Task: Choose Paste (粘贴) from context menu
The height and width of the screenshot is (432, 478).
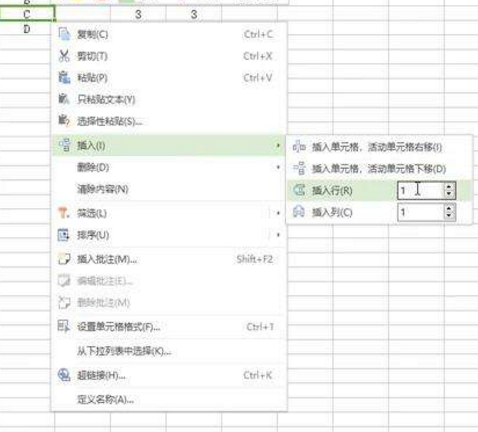Action: (x=169, y=77)
